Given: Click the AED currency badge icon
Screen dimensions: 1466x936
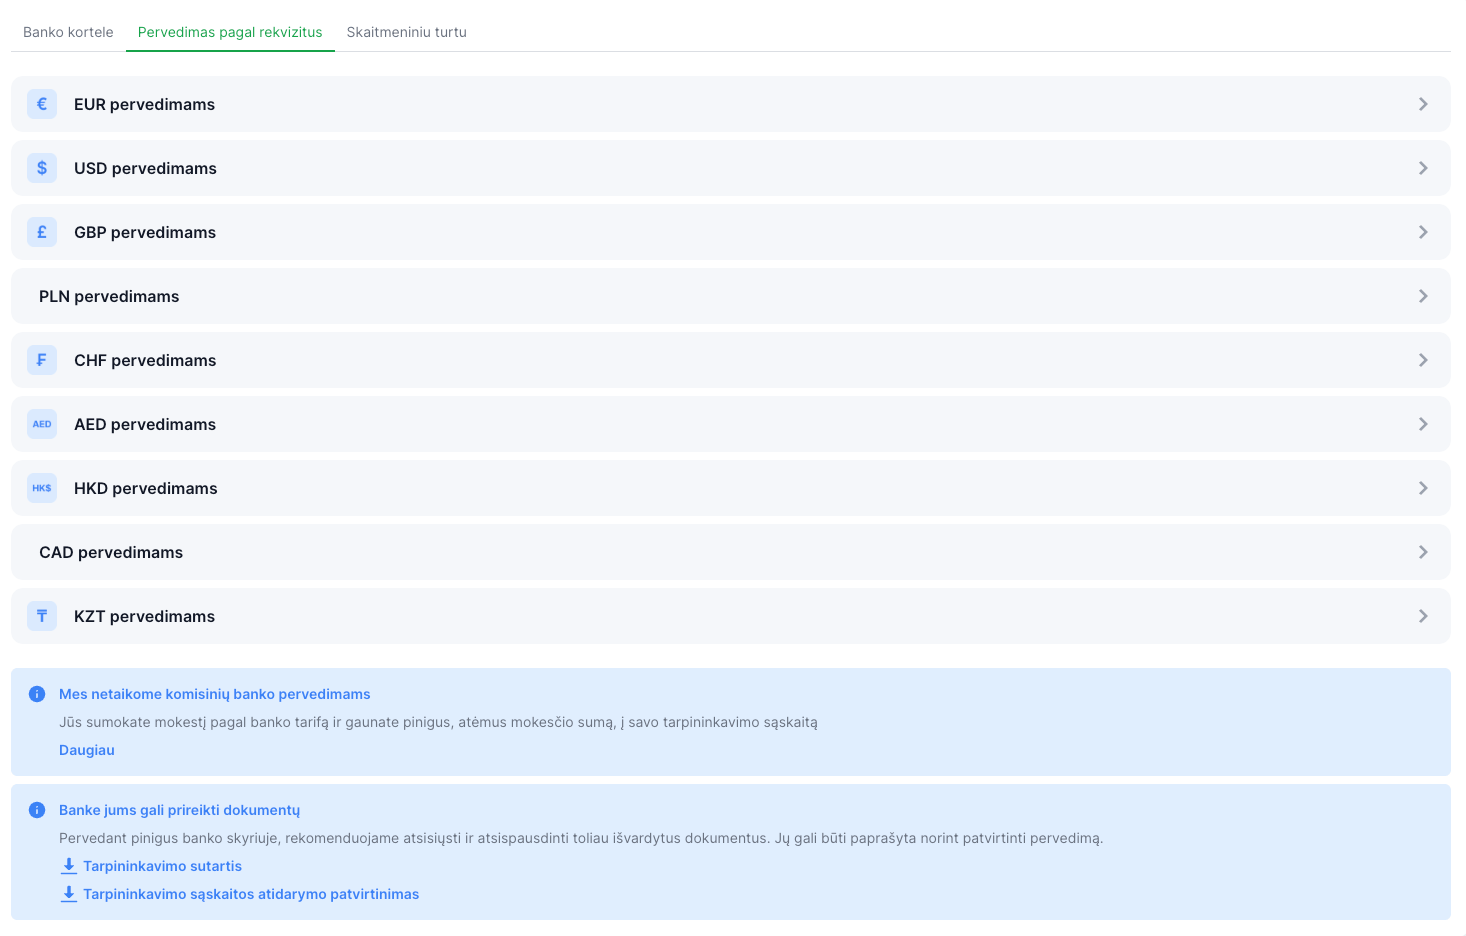Looking at the screenshot, I should (42, 424).
